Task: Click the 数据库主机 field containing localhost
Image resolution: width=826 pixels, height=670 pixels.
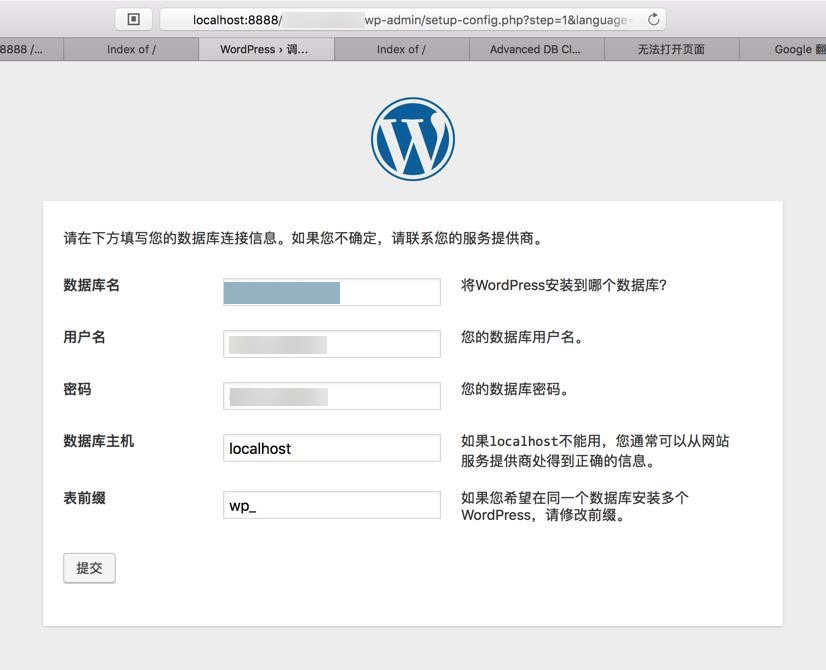Action: 332,448
